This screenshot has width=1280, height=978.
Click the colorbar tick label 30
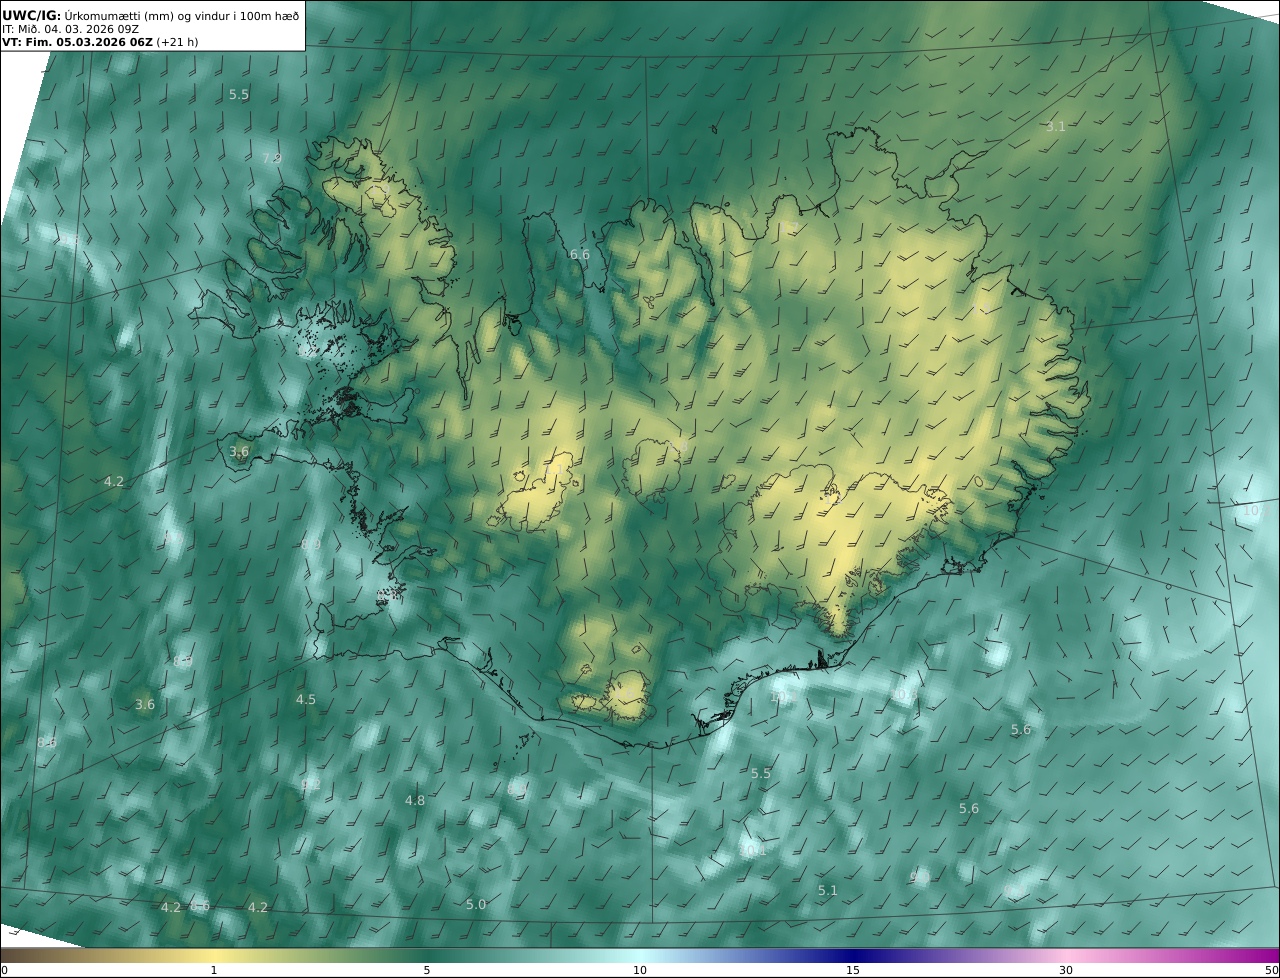pos(1066,970)
